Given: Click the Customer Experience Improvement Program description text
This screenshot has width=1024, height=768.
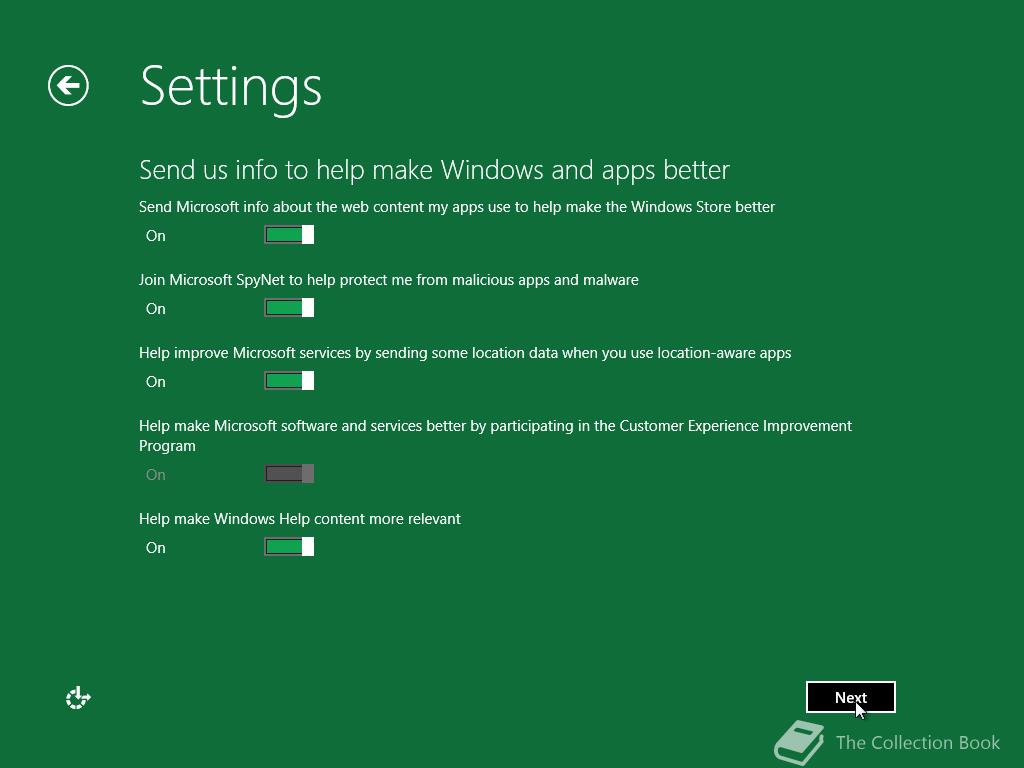Looking at the screenshot, I should pos(495,436).
